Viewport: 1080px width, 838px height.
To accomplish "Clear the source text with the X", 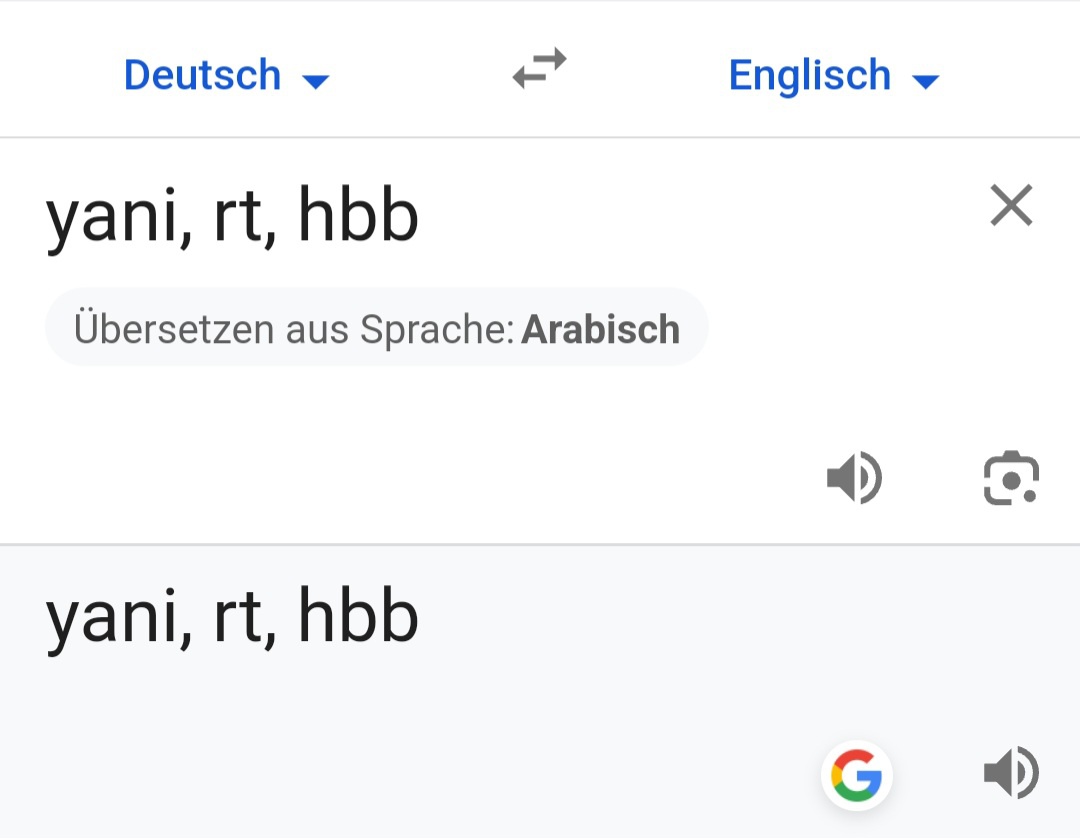I will pos(1011,206).
